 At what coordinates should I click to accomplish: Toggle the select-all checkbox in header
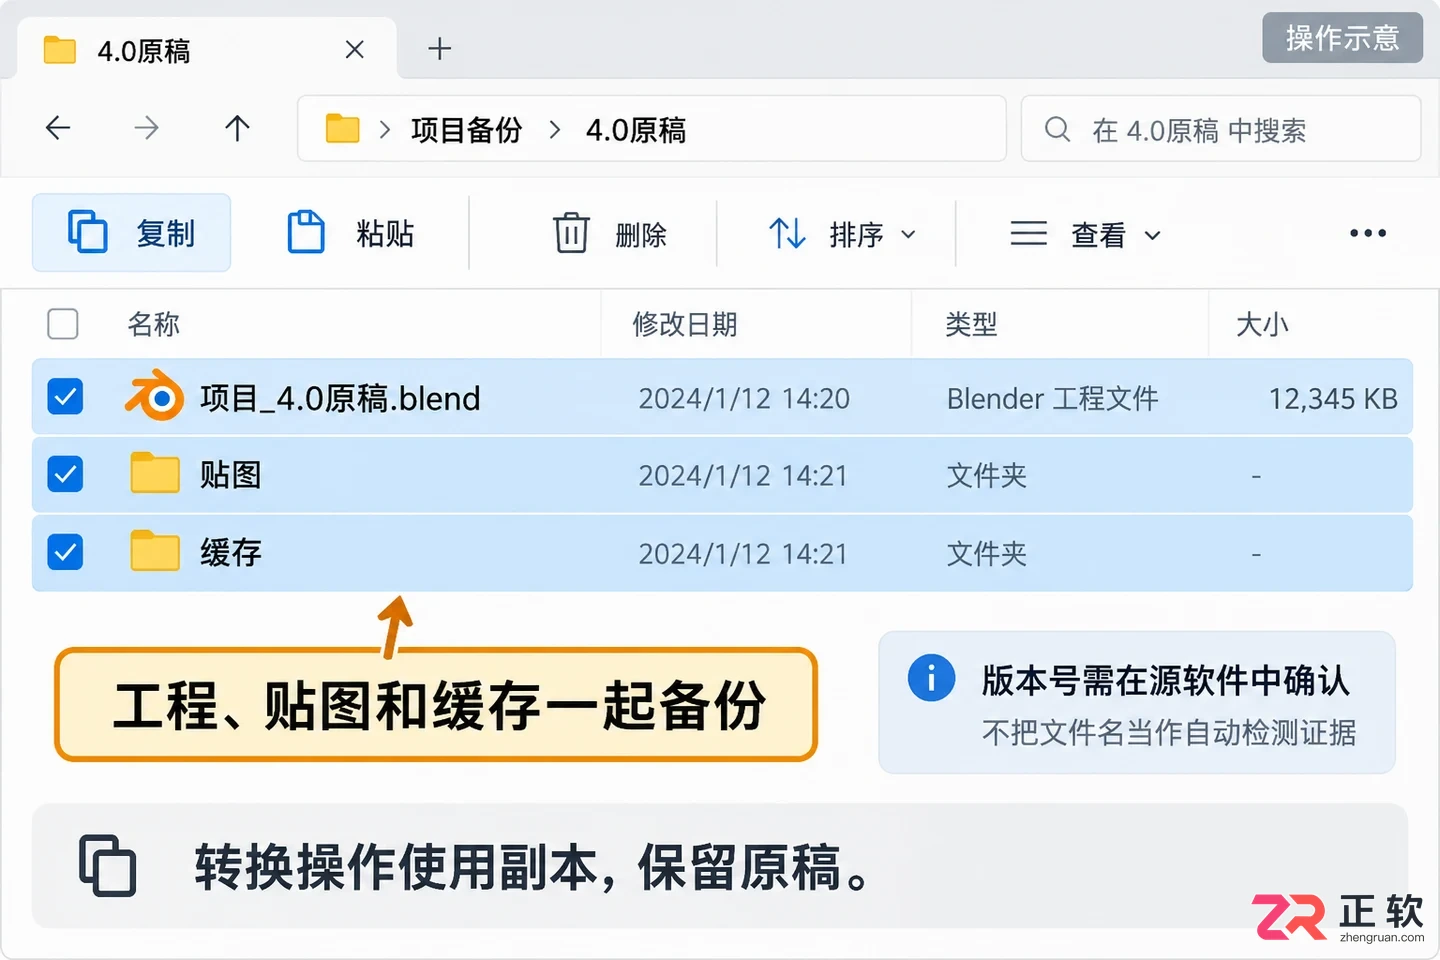pyautogui.click(x=63, y=324)
